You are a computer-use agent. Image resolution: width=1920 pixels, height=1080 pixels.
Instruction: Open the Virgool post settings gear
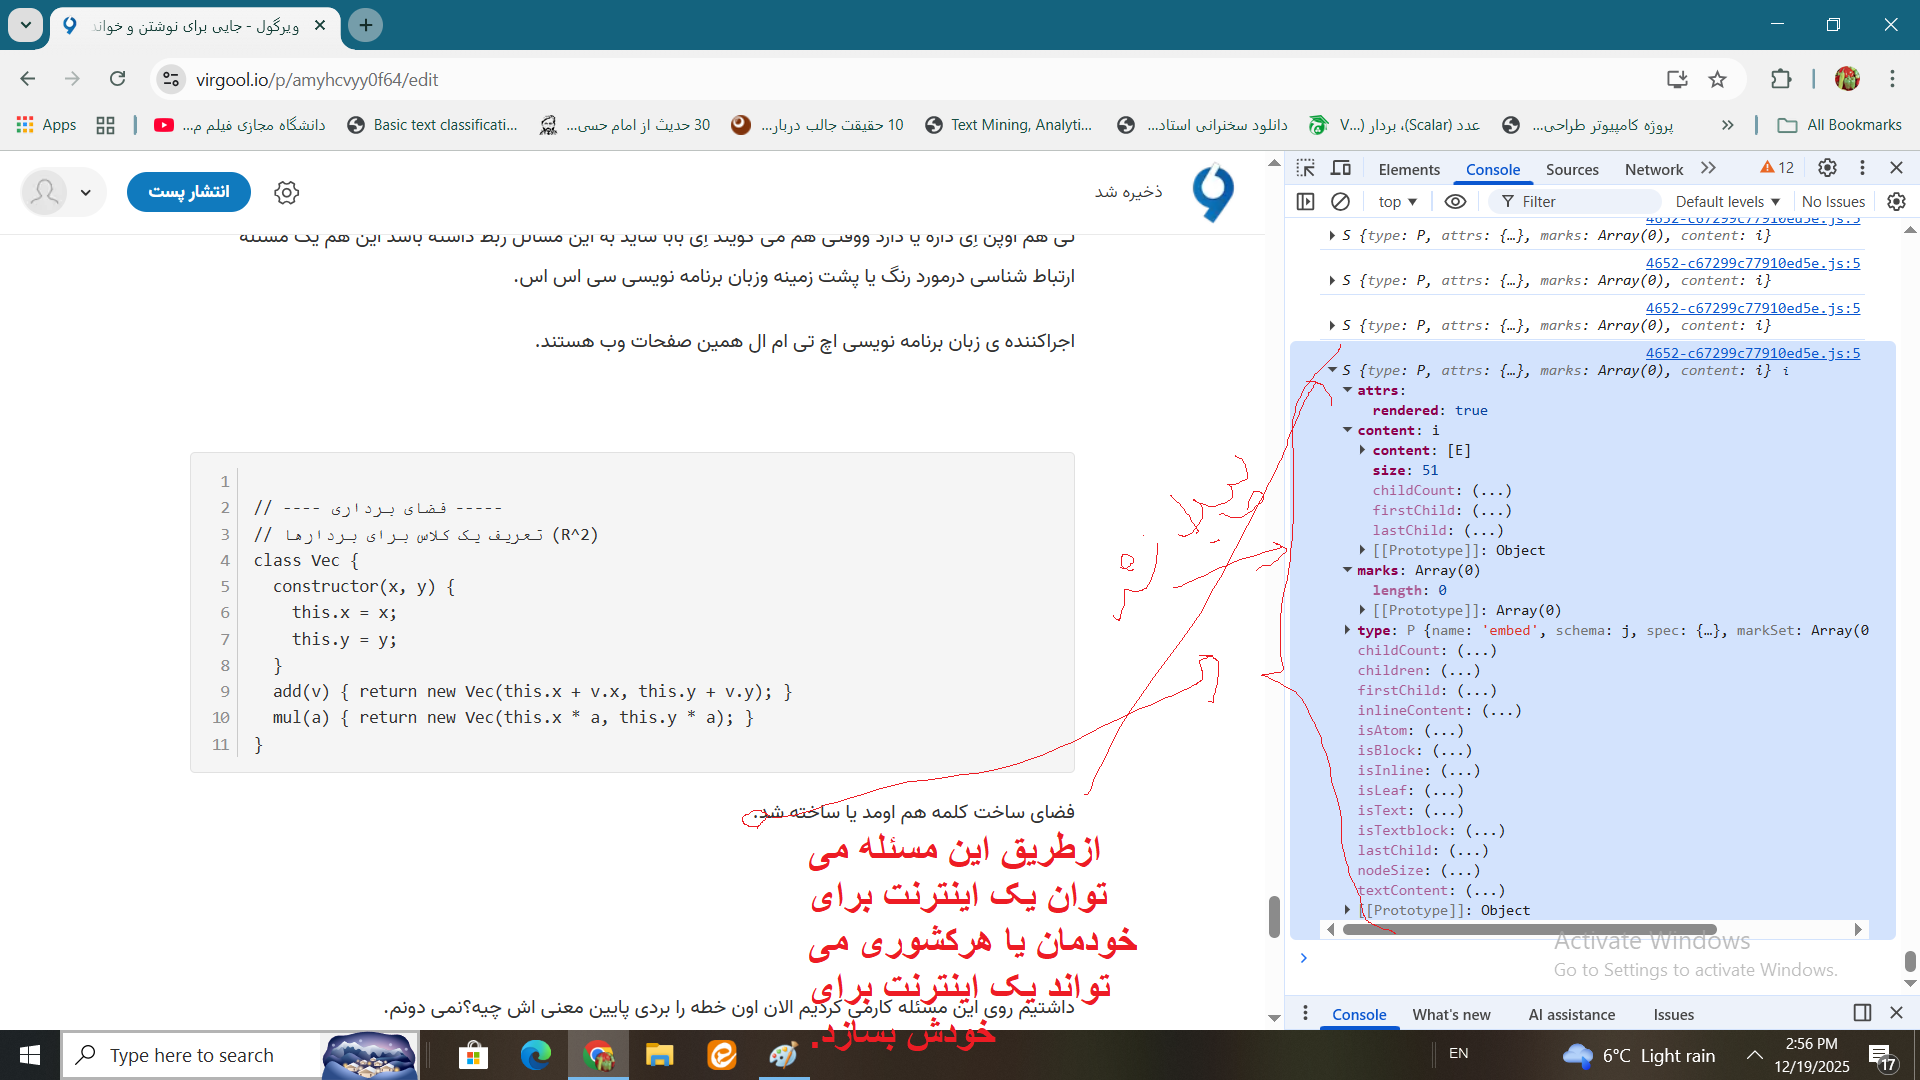click(x=286, y=192)
